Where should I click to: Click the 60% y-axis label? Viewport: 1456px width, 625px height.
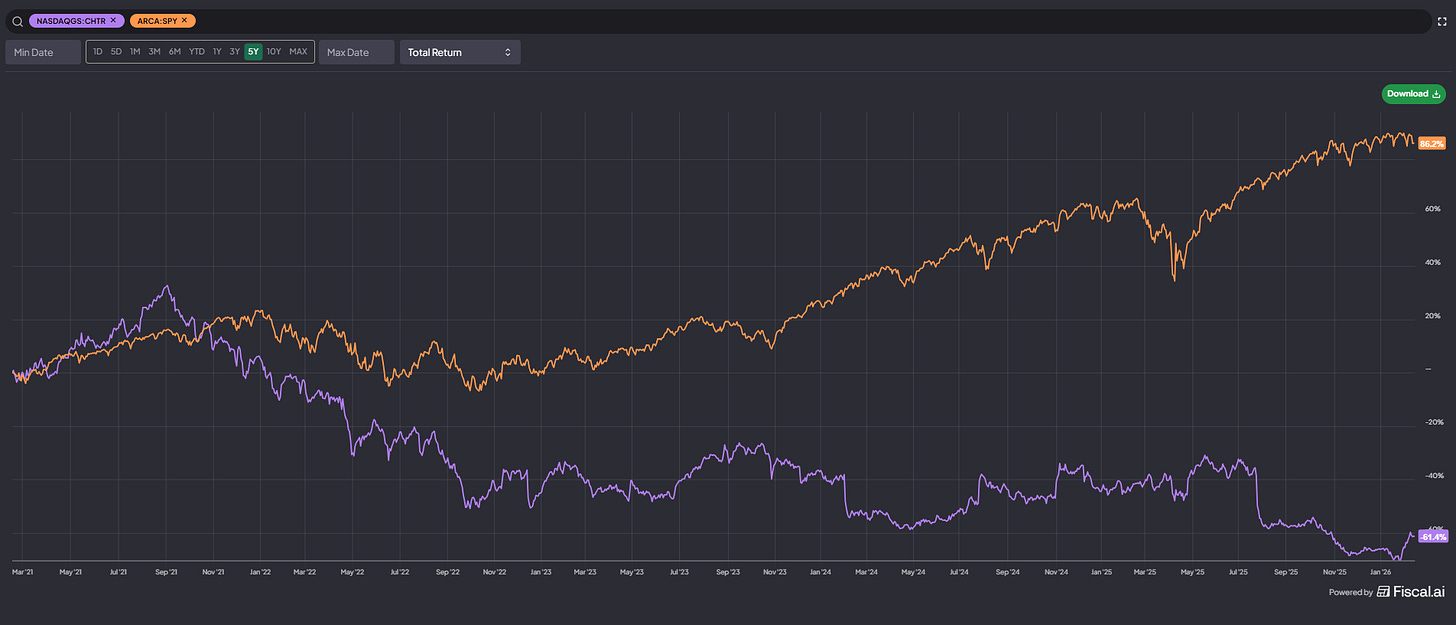[1432, 209]
